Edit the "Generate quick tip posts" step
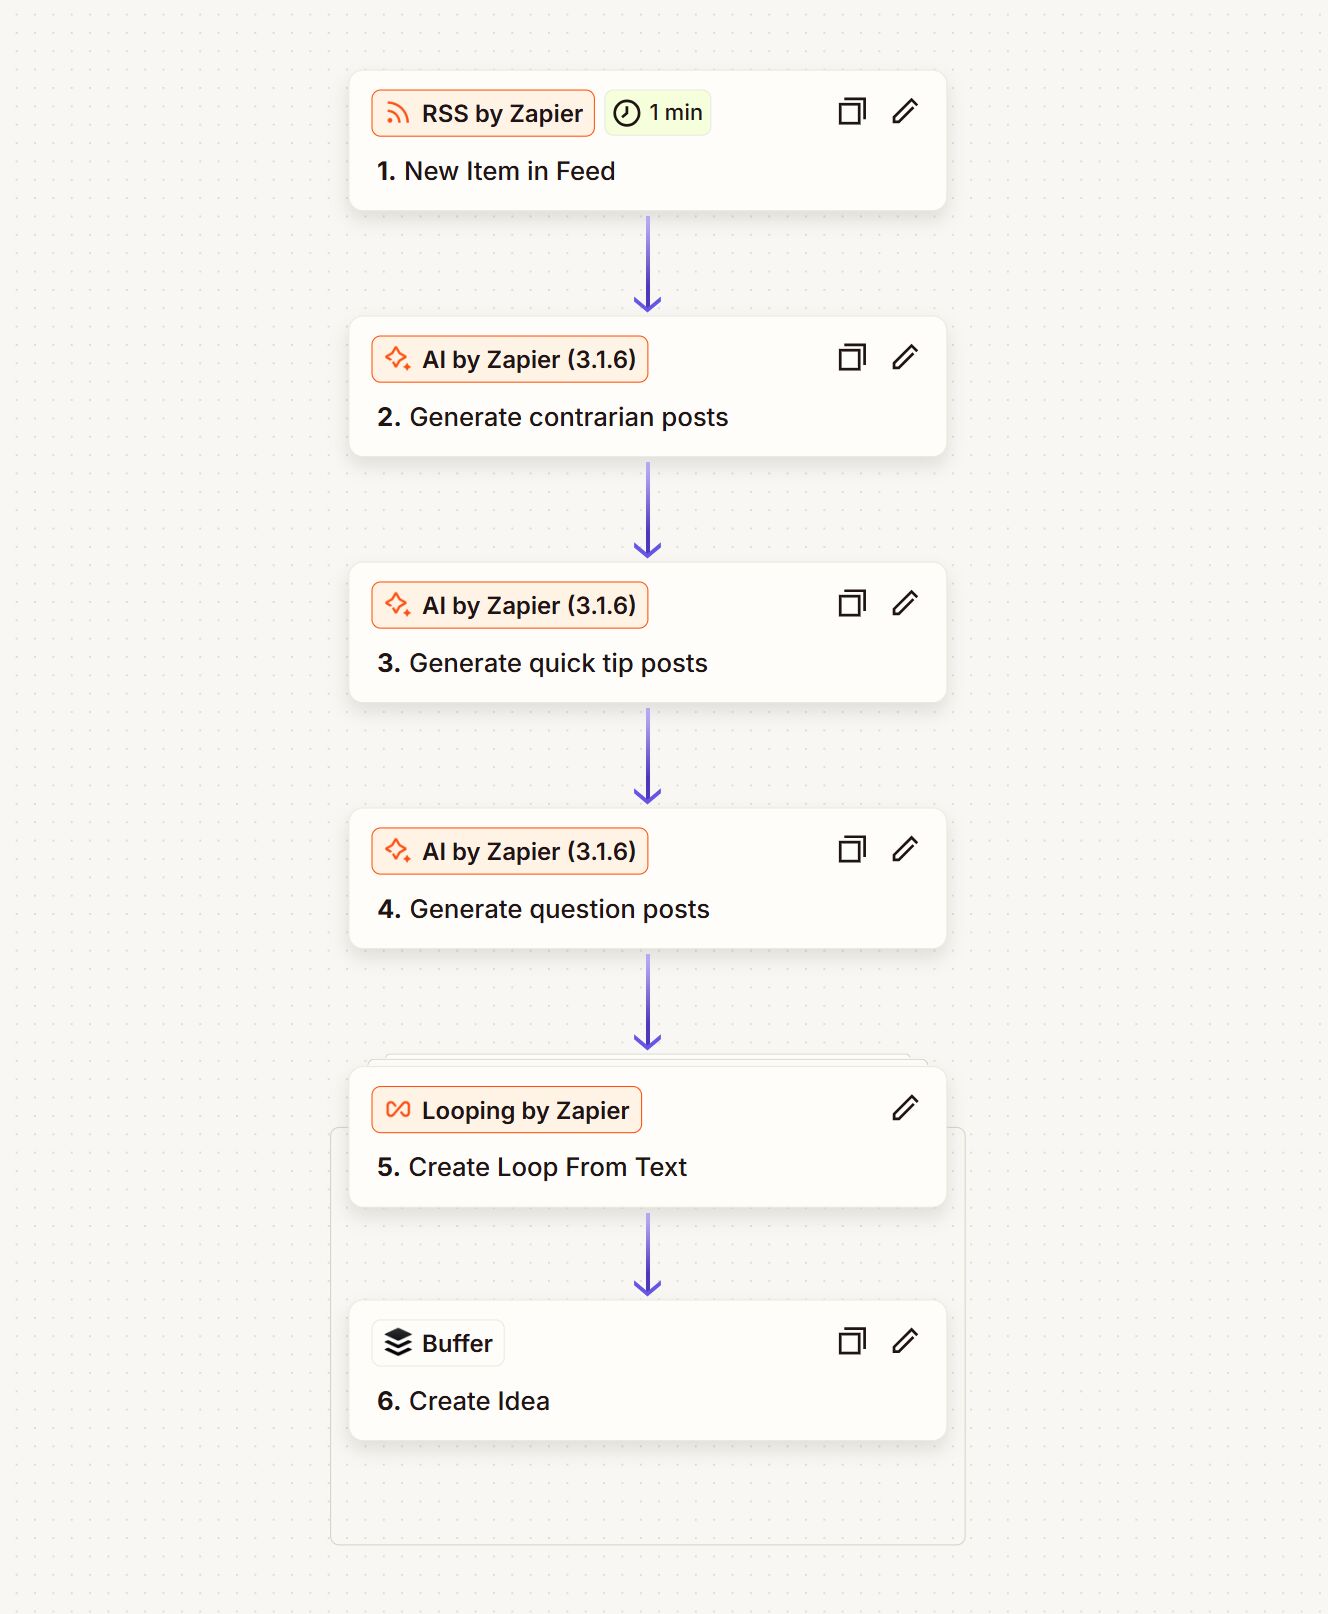Screen dimensions: 1328x1614 [905, 603]
